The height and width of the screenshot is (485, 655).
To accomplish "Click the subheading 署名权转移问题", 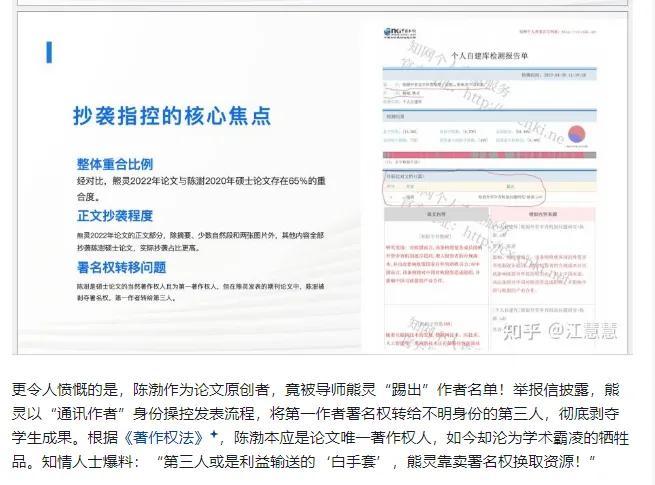I will 122,267.
